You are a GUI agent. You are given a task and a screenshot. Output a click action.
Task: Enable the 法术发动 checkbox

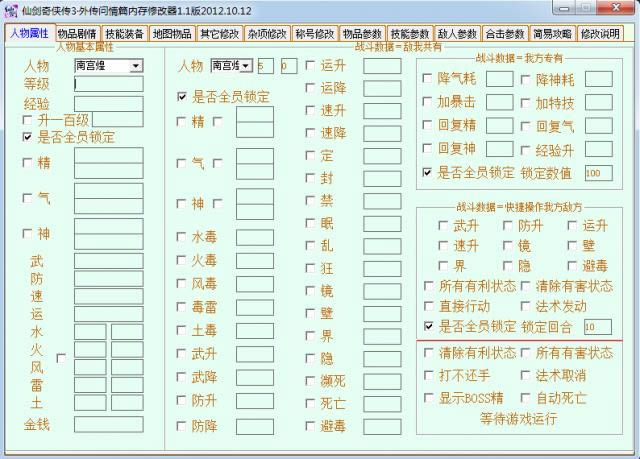click(x=526, y=306)
